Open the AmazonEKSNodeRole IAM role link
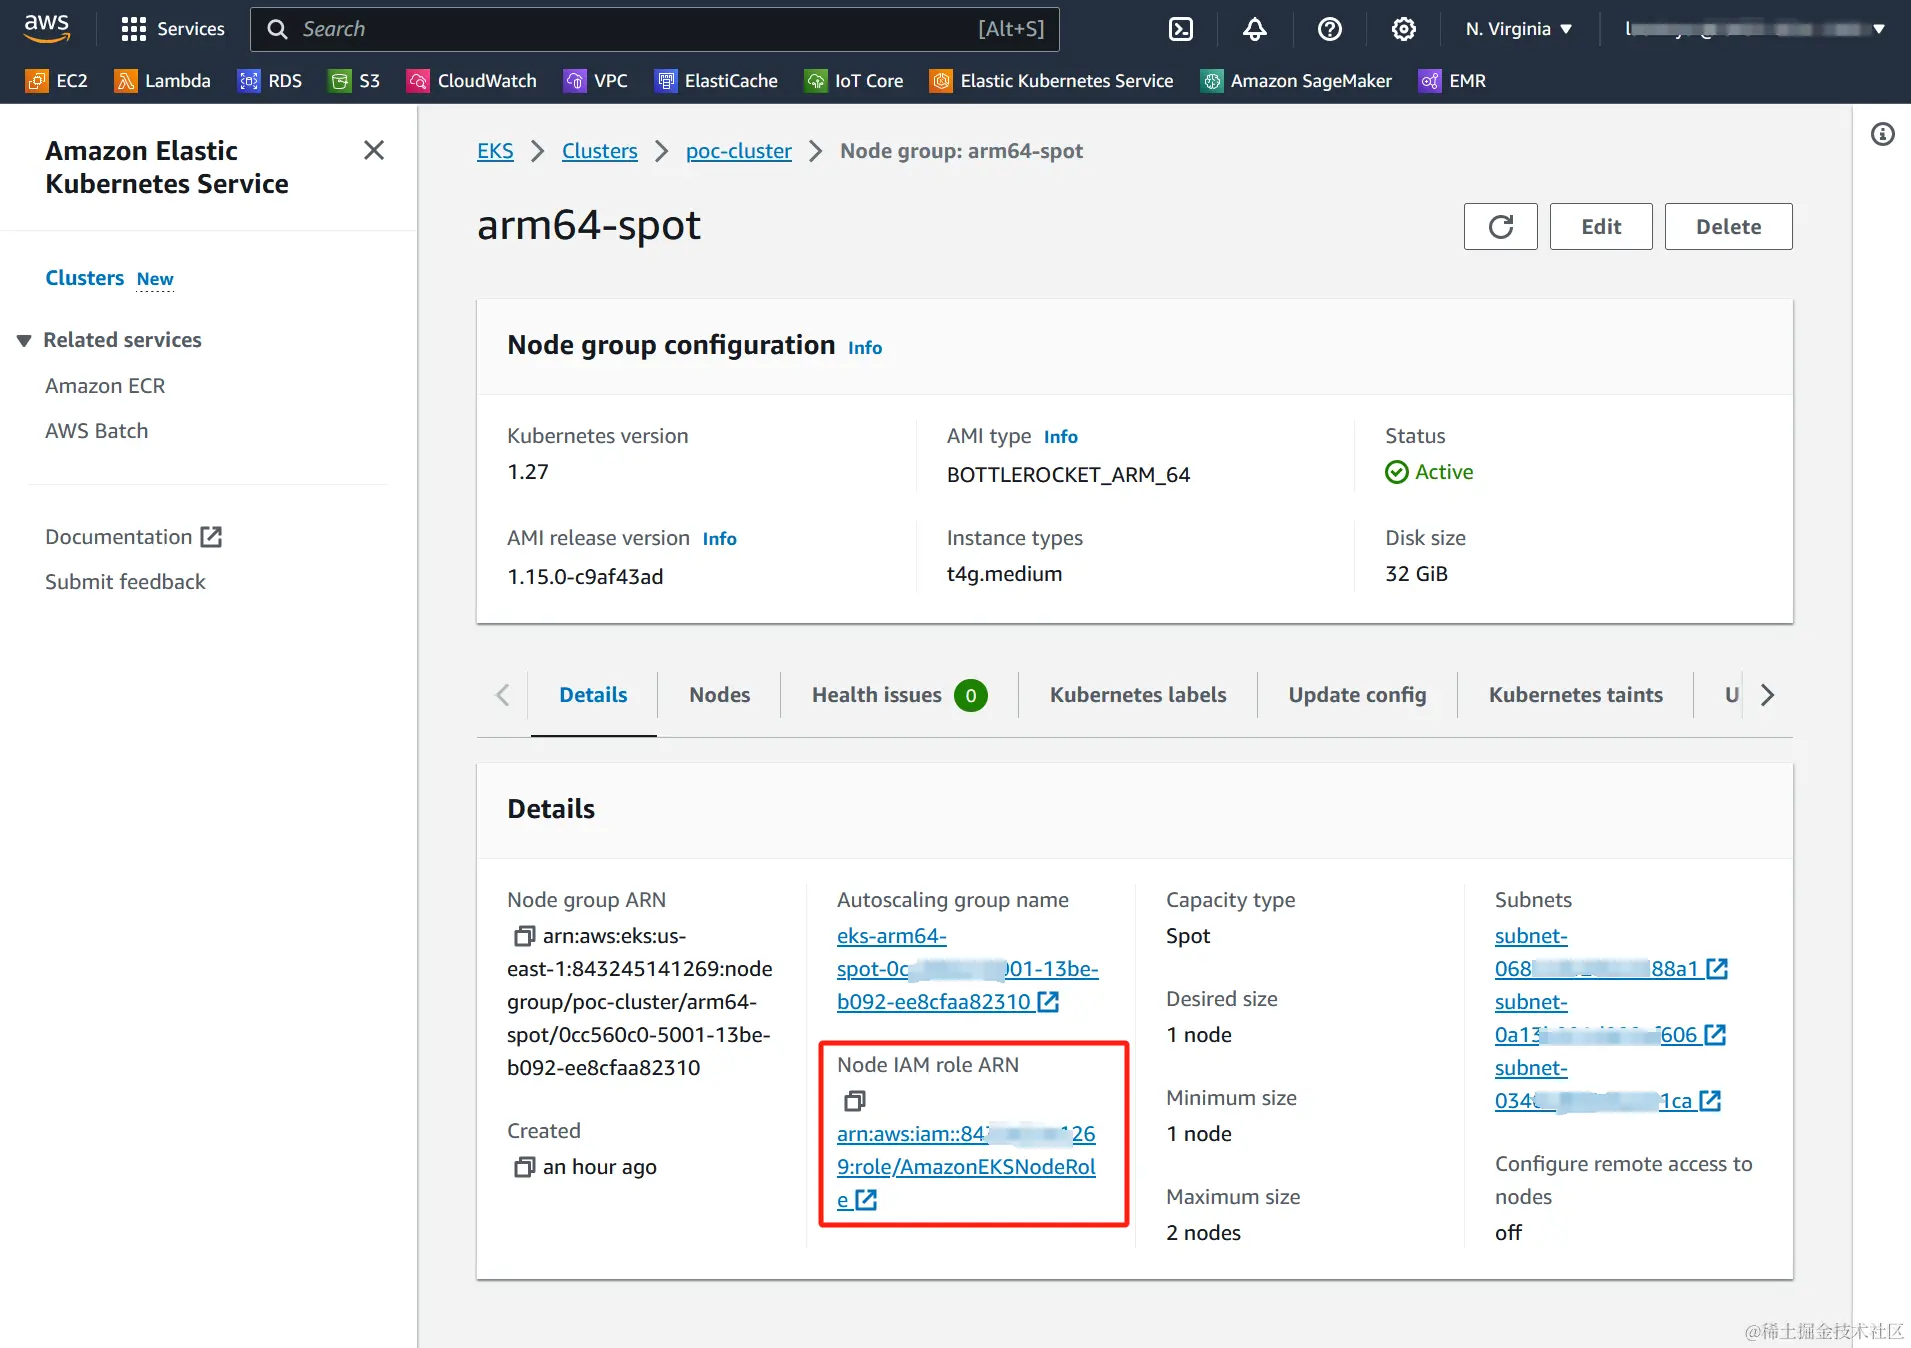 [966, 1167]
